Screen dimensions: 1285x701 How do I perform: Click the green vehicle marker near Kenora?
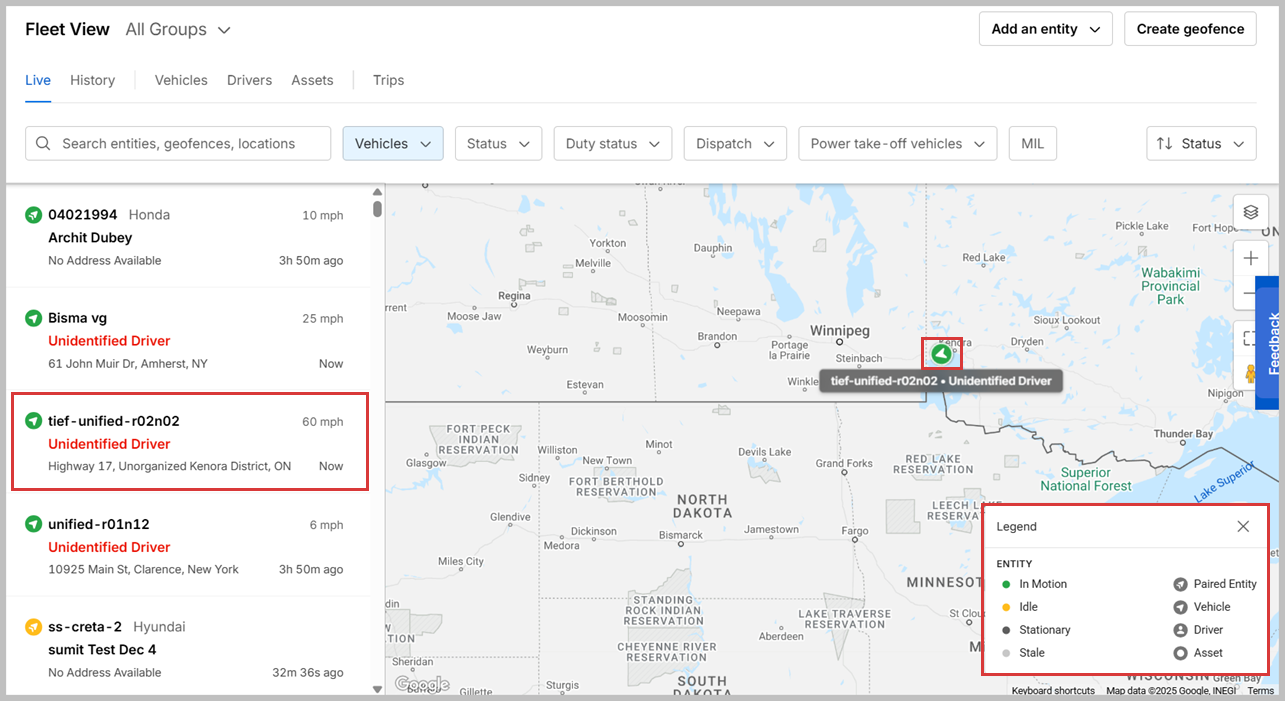click(x=941, y=354)
